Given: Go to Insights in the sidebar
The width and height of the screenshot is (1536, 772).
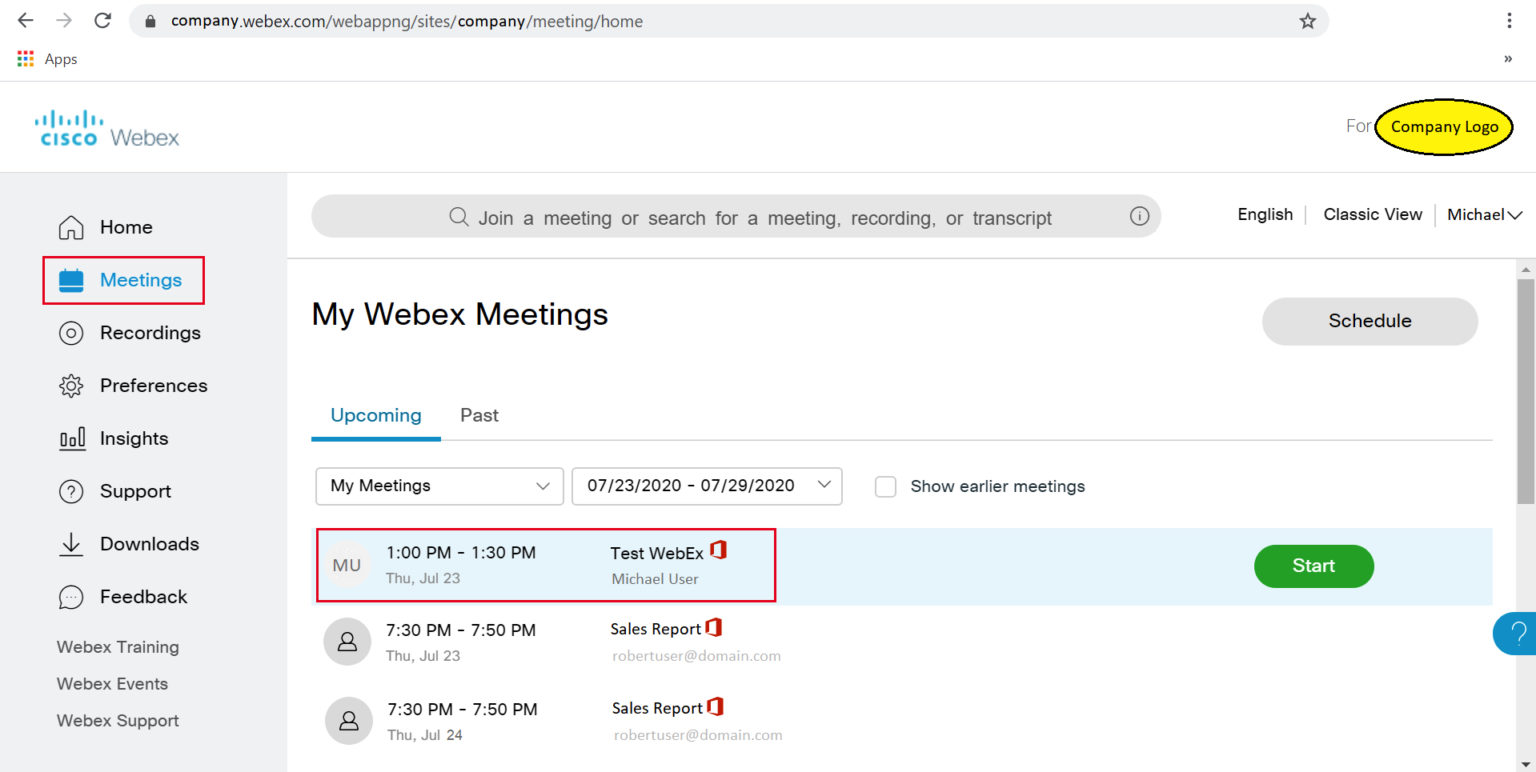Looking at the screenshot, I should (x=134, y=439).
